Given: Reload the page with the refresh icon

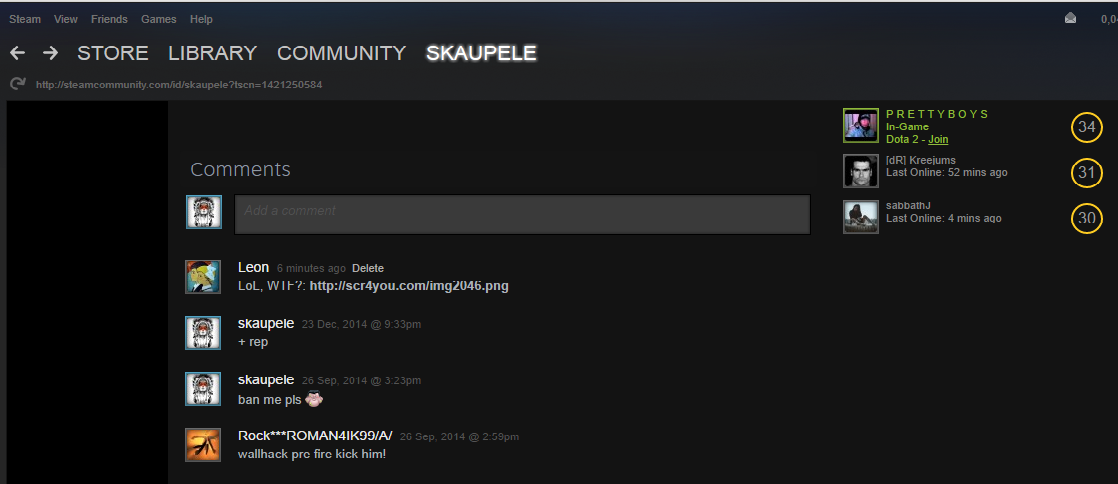Looking at the screenshot, I should (18, 84).
